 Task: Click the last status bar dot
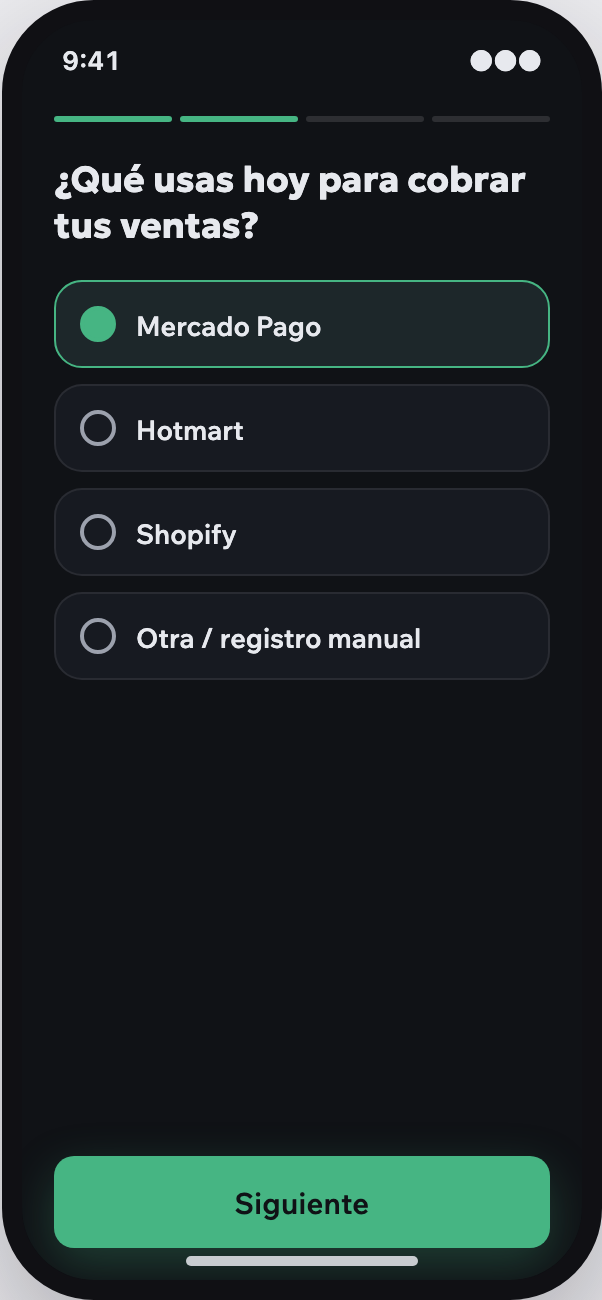[x=530, y=61]
